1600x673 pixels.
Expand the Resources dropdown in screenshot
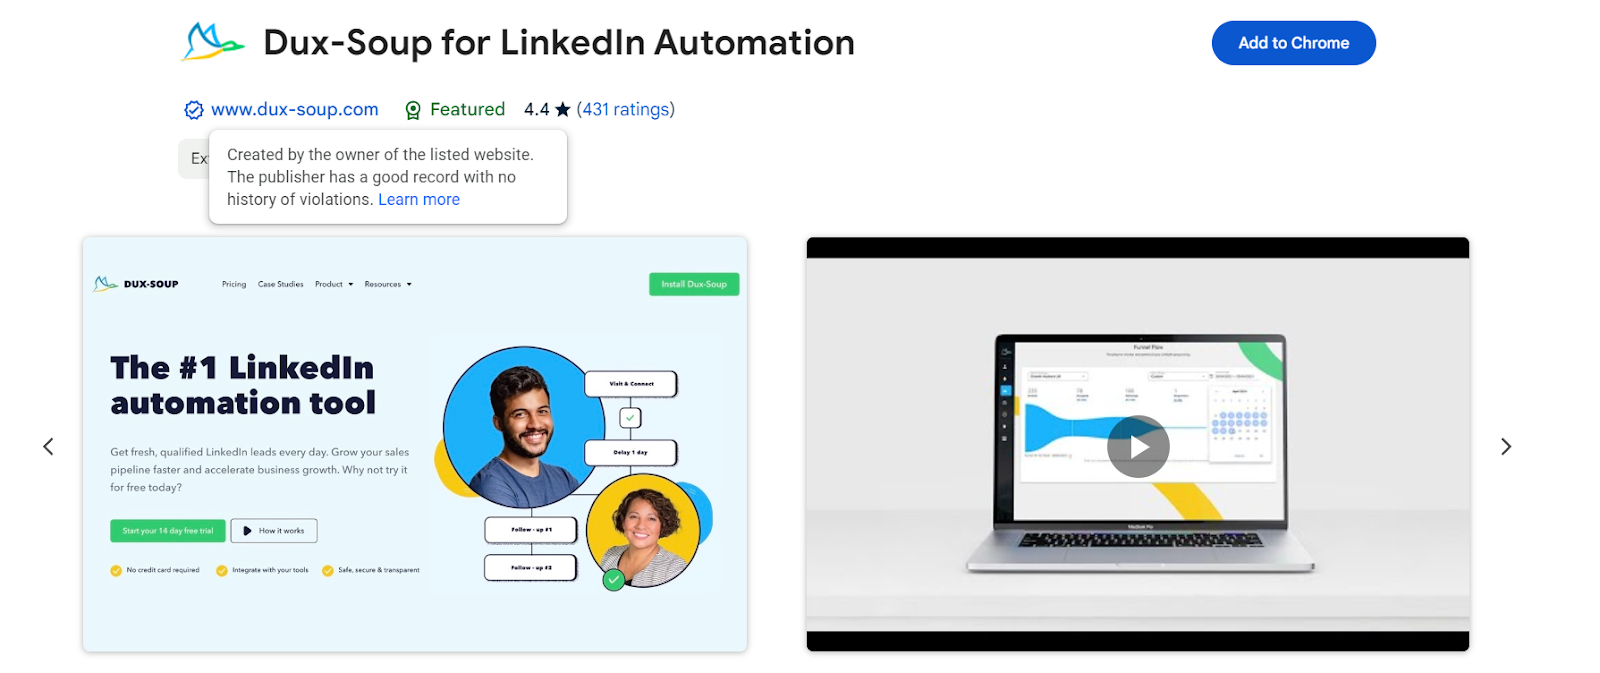tap(388, 284)
